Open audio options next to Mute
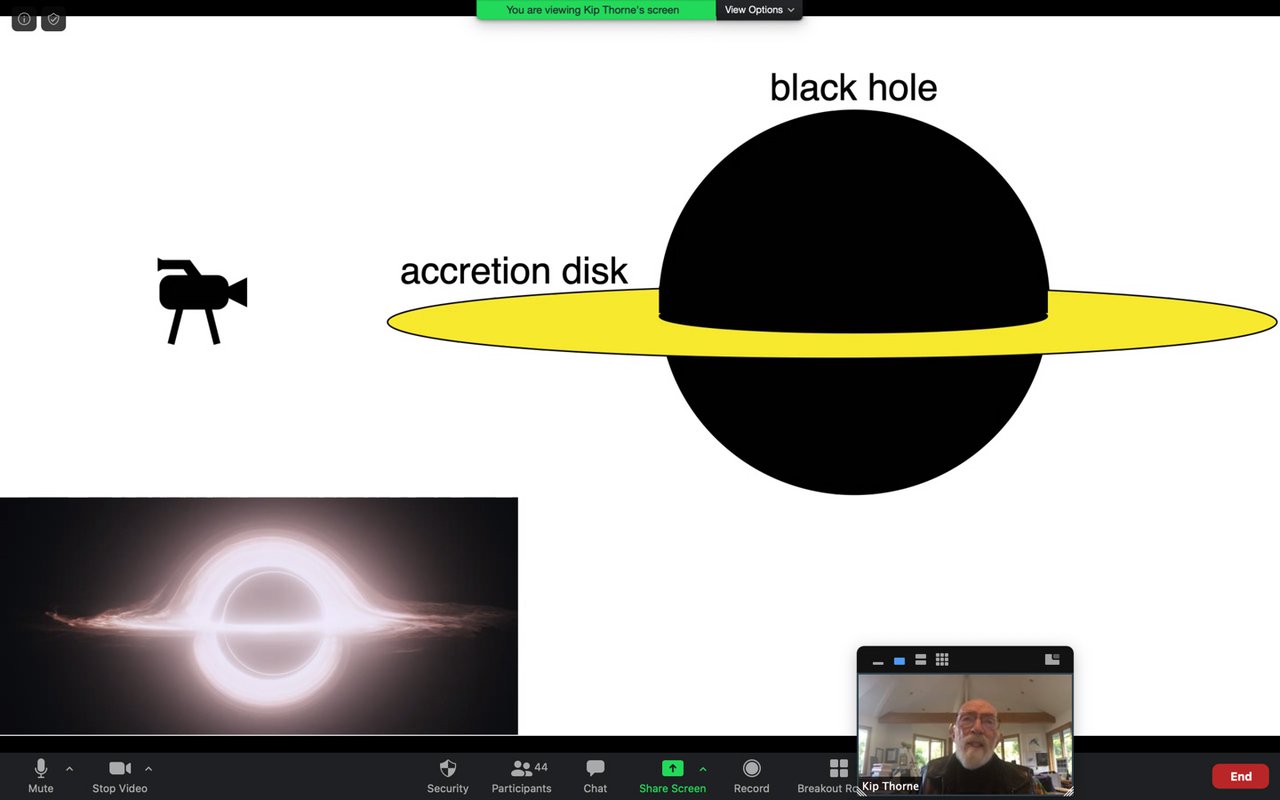Viewport: 1280px width, 800px height. pyautogui.click(x=69, y=768)
